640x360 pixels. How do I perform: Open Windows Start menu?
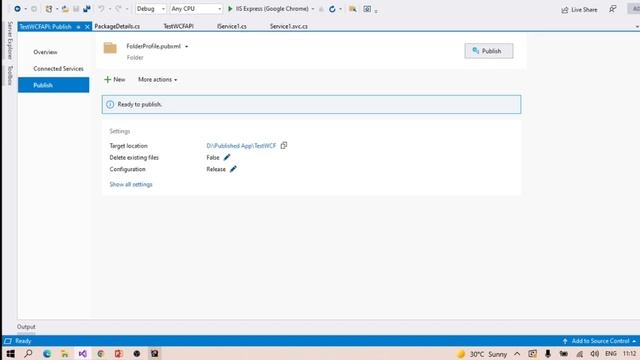11,353
